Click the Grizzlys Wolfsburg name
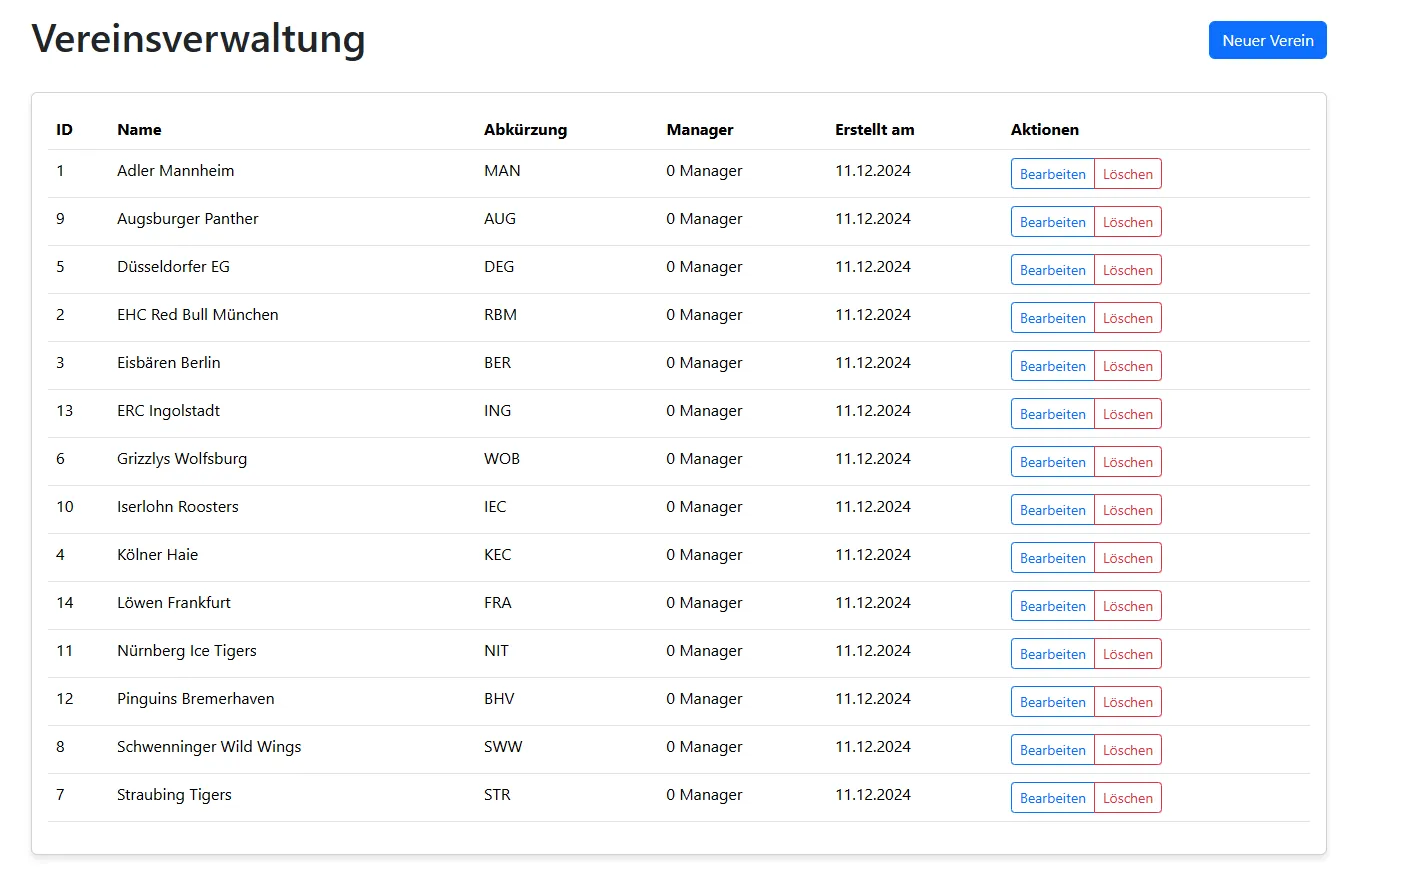 (x=182, y=459)
